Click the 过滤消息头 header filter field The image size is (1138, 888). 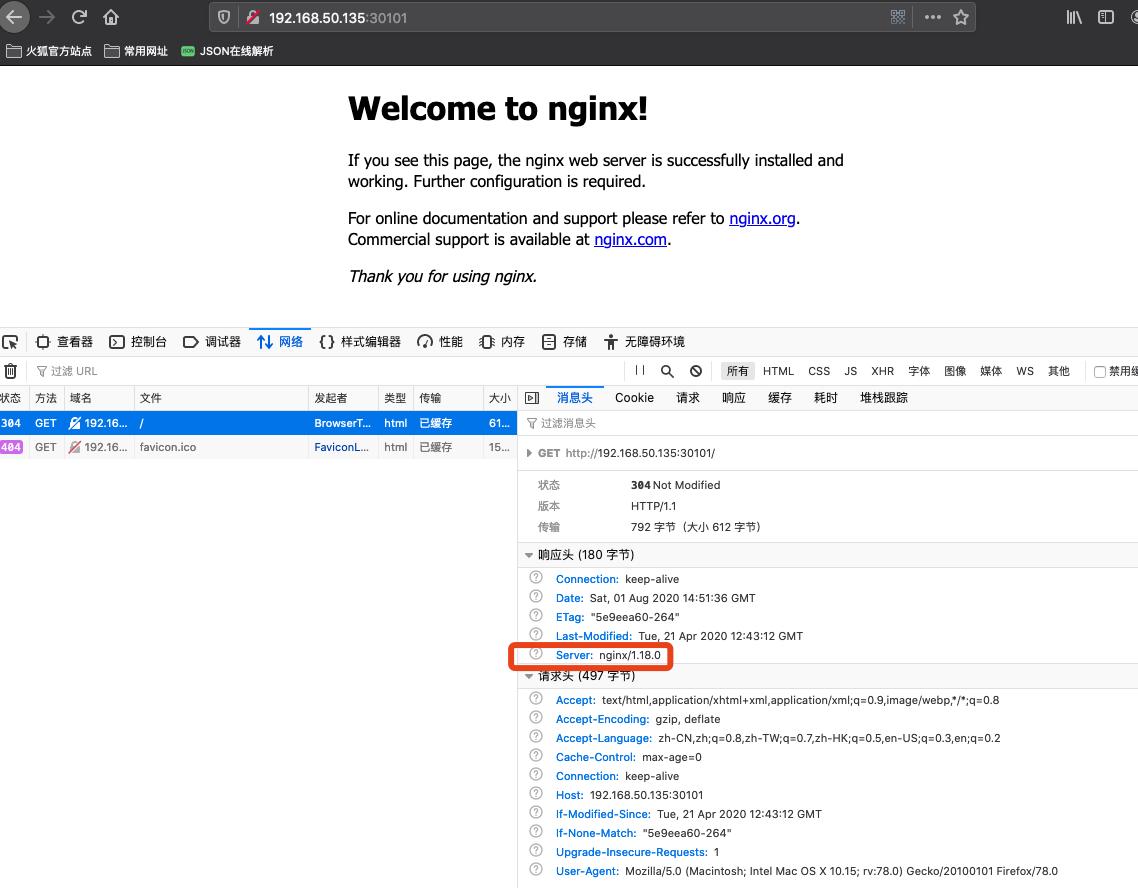(x=827, y=423)
